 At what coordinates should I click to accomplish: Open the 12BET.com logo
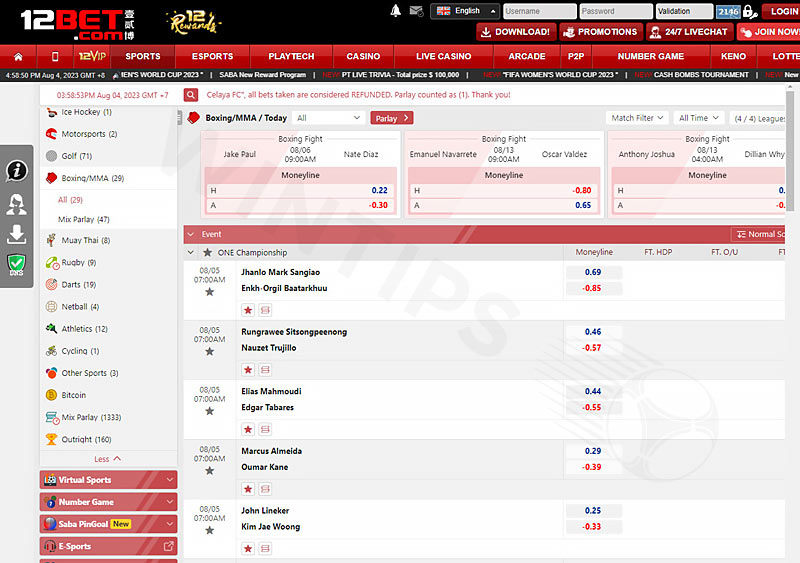[x=78, y=24]
